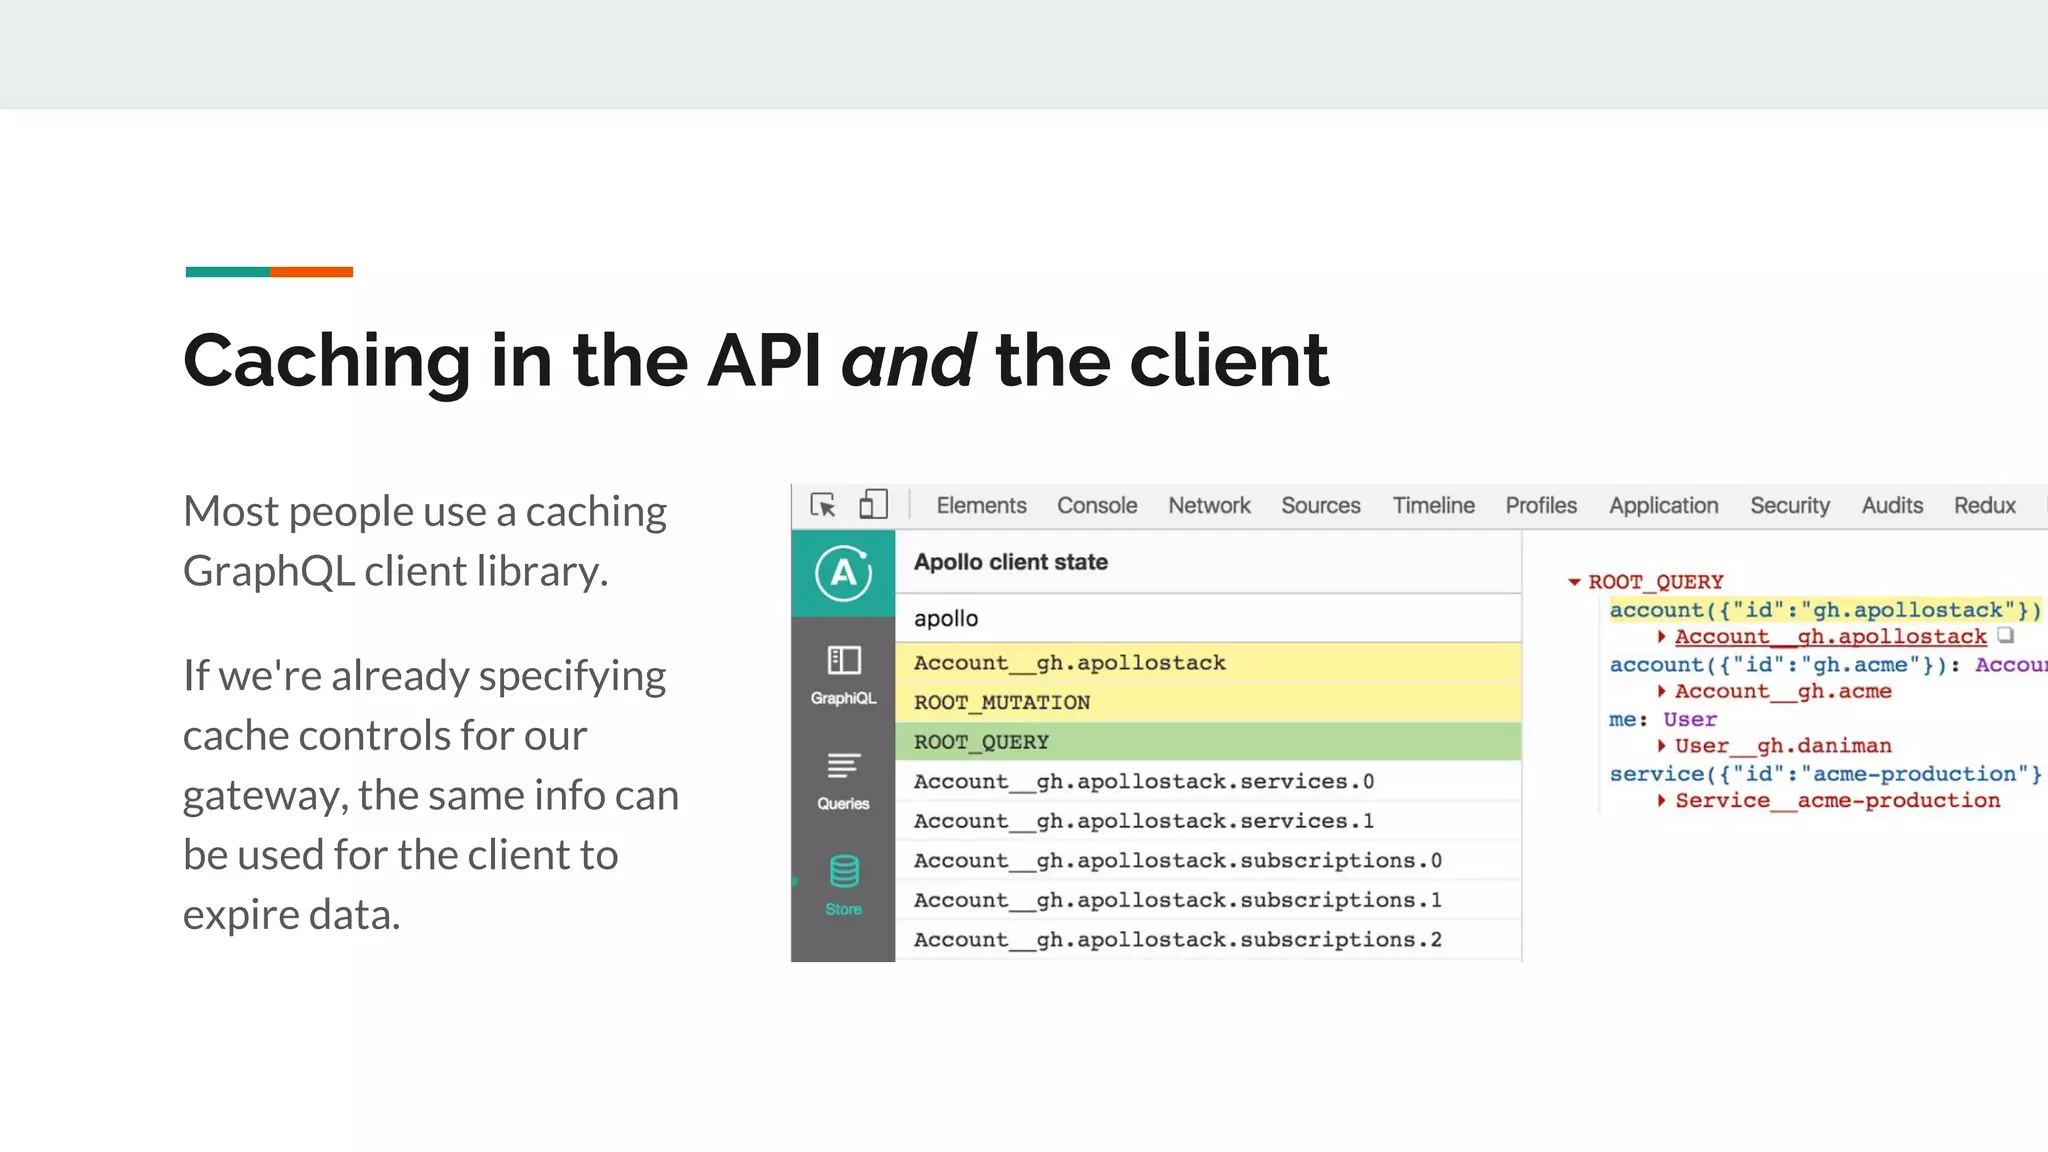Click the copy icon next to Account__gh.apollostack
2048x1152 pixels.
click(2005, 635)
